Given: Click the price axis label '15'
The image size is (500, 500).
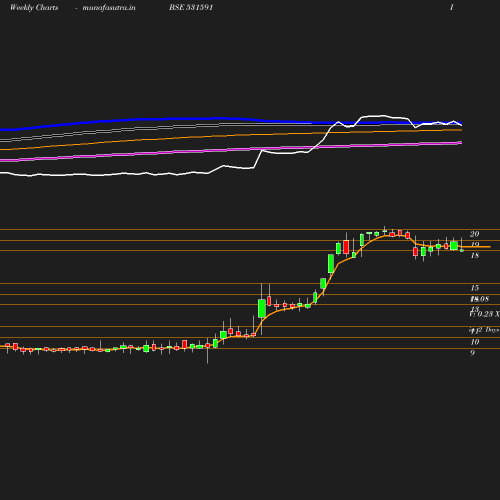Looking at the screenshot, I should click(x=475, y=288).
